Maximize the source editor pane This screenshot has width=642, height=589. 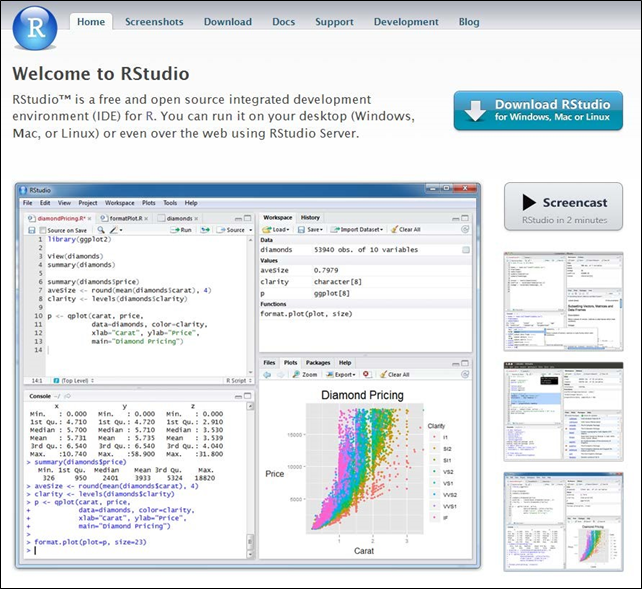[x=248, y=218]
